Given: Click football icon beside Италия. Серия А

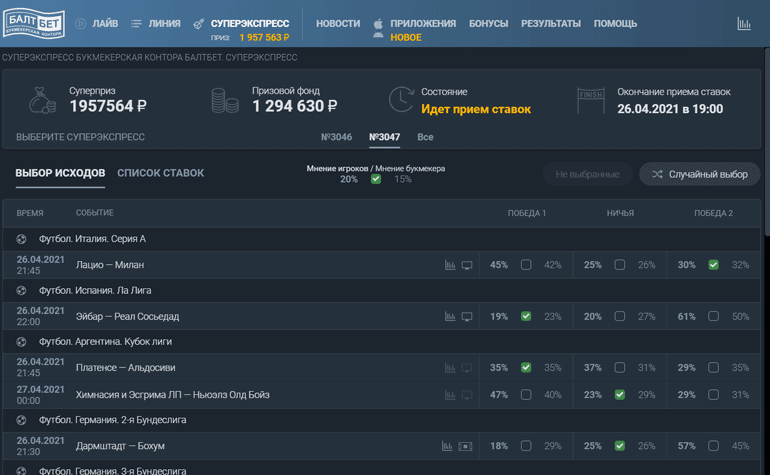Looking at the screenshot, I should tap(21, 239).
